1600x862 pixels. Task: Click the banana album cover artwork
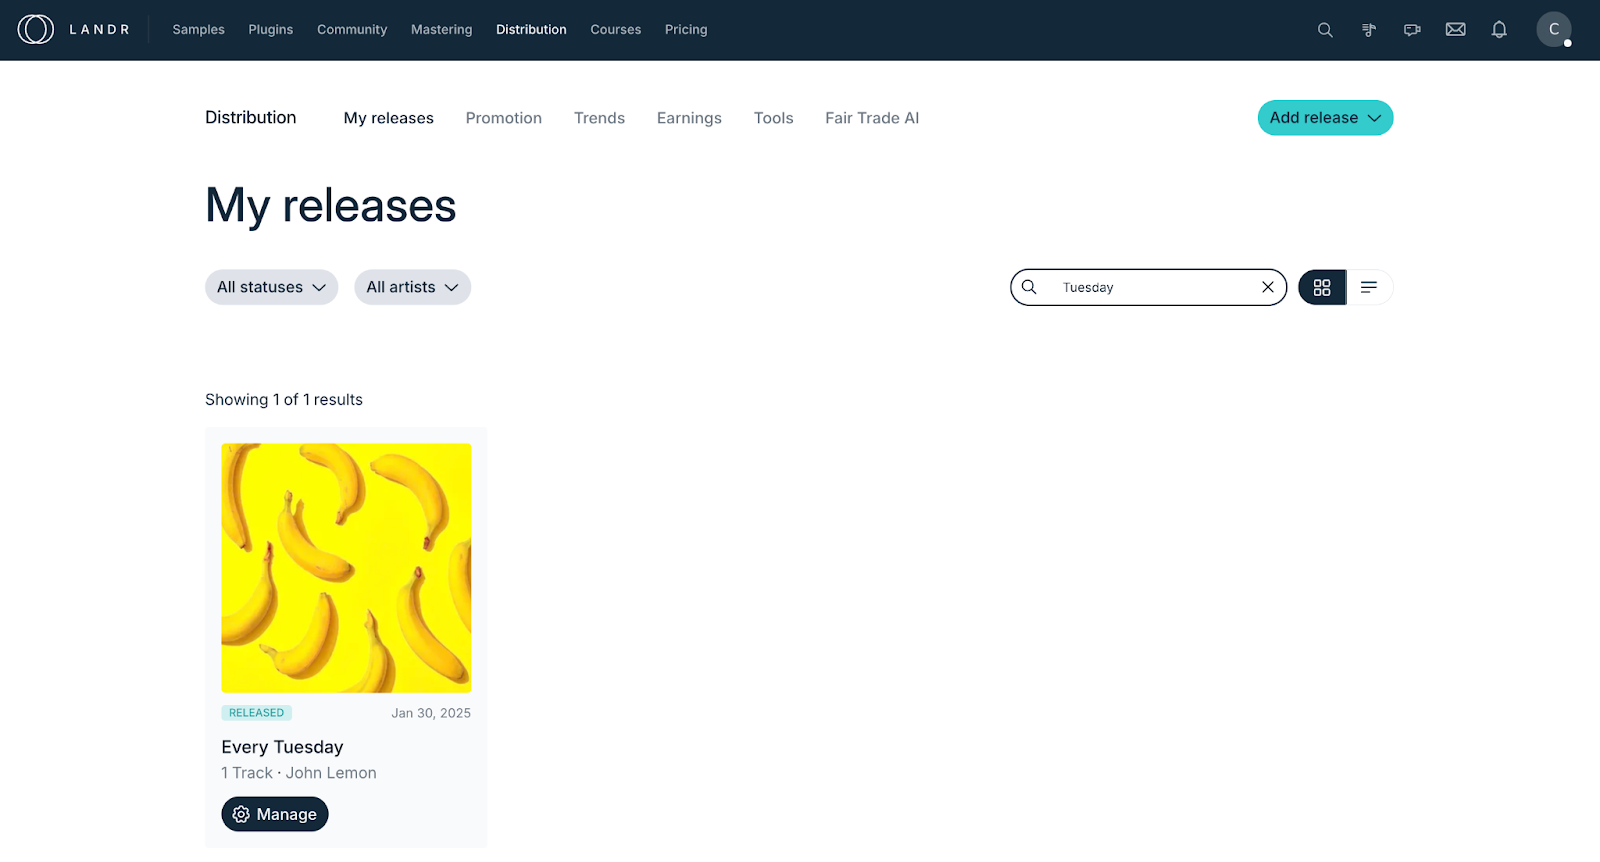346,568
